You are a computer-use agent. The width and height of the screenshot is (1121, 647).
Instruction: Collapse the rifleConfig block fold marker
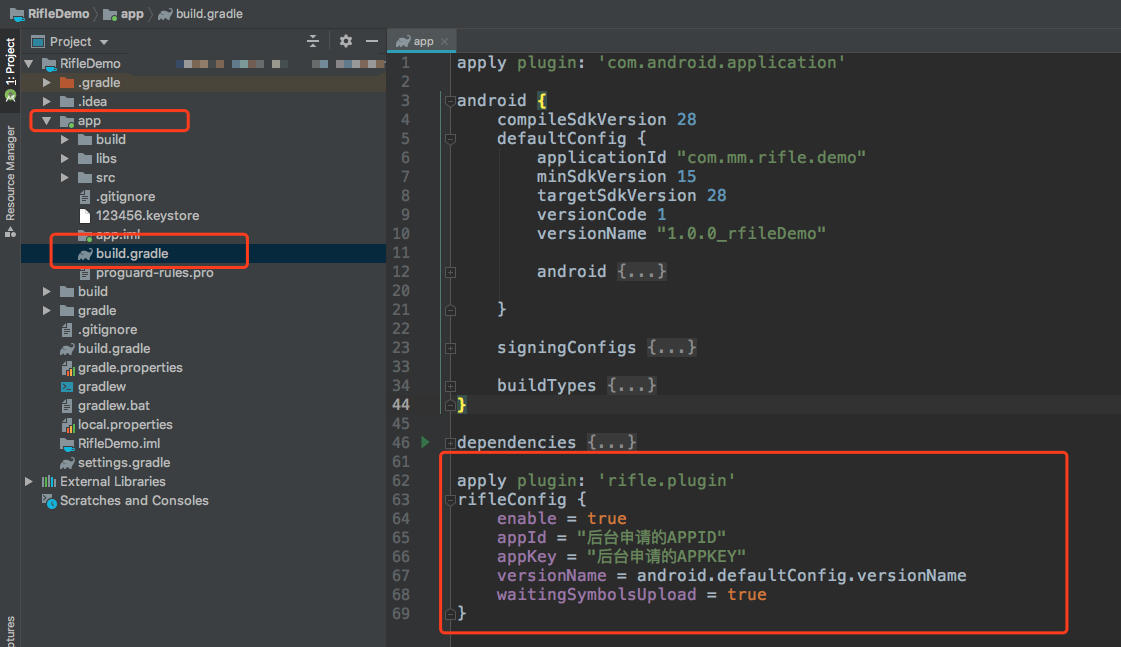click(450, 500)
